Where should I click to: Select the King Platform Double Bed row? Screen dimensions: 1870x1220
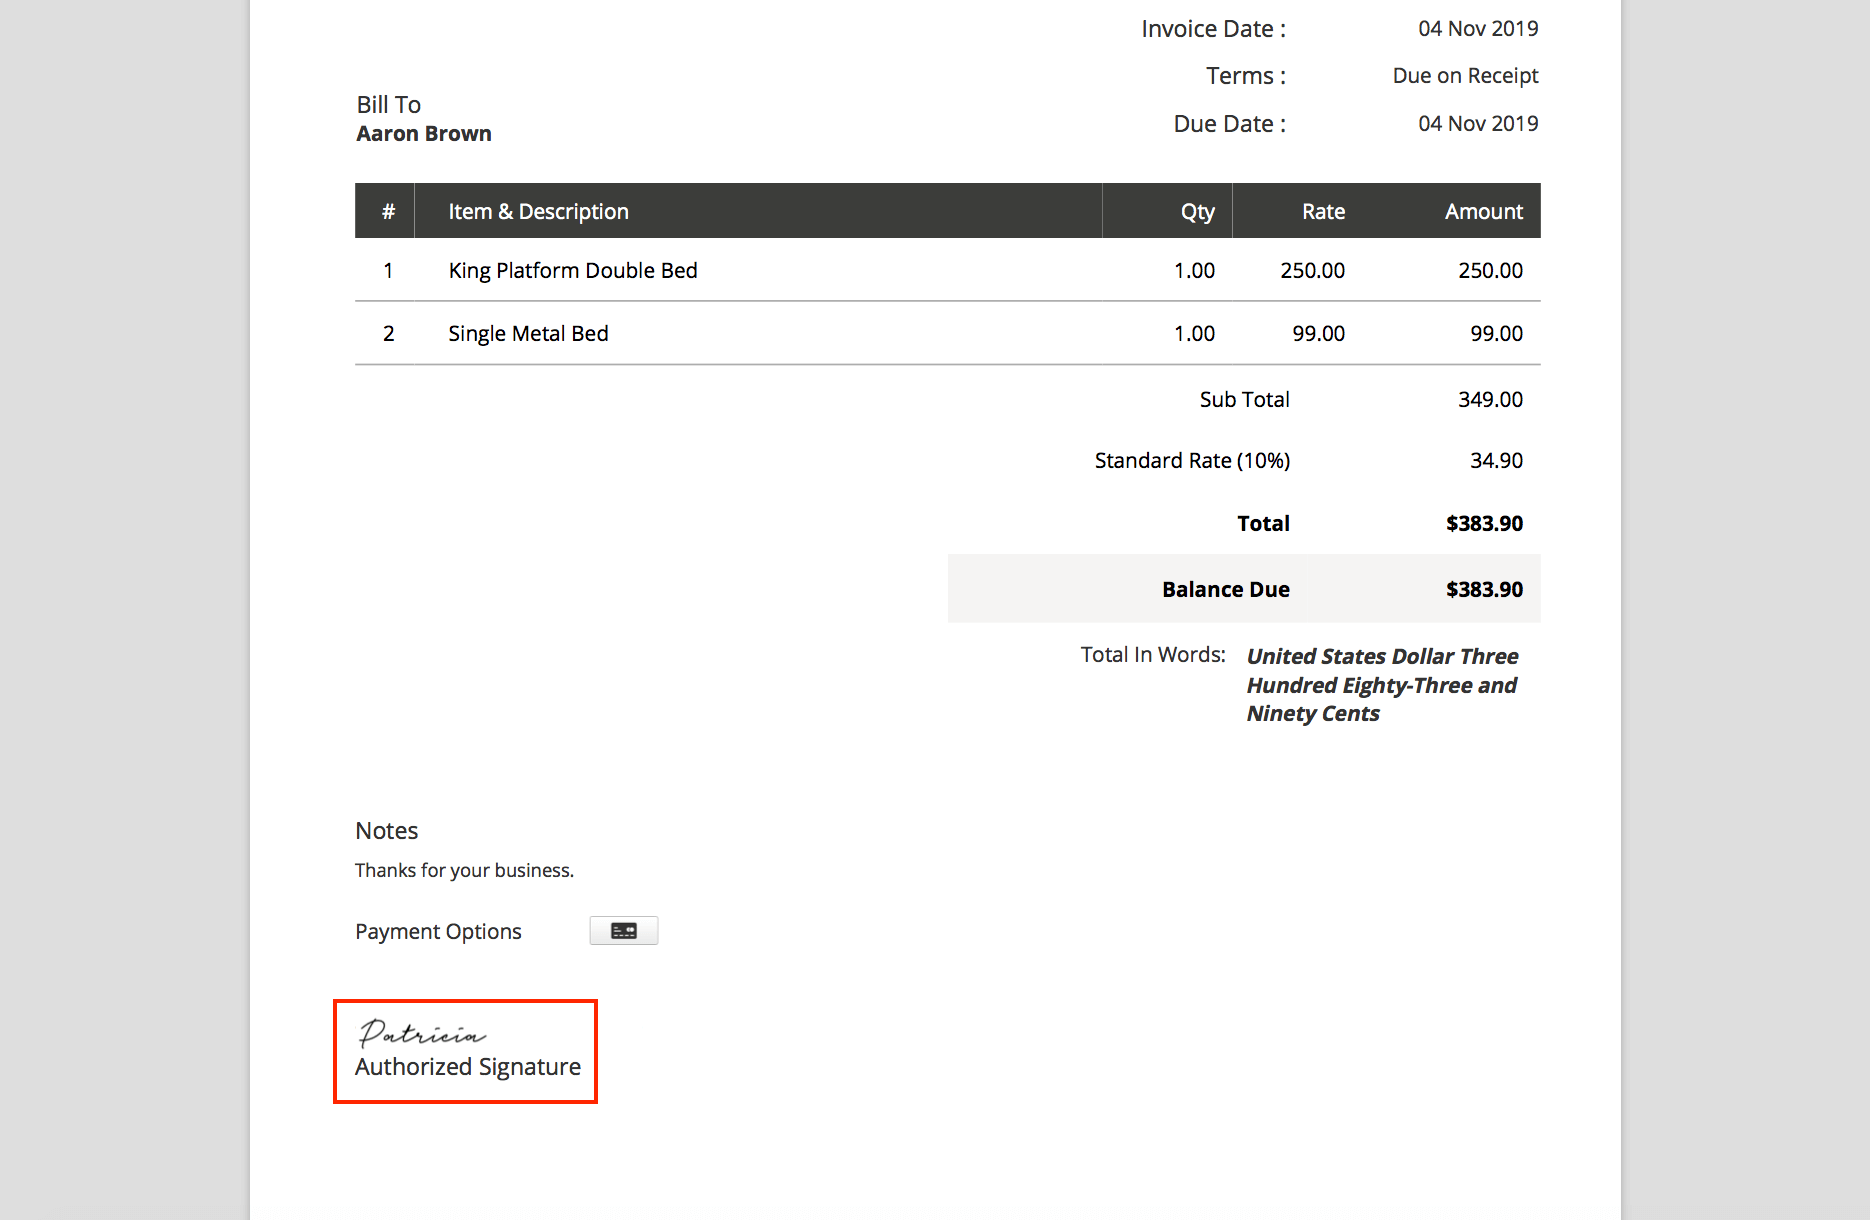(x=572, y=270)
